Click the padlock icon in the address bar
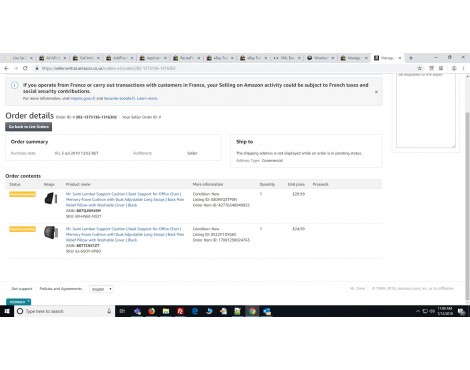470x370 pixels. click(x=37, y=68)
